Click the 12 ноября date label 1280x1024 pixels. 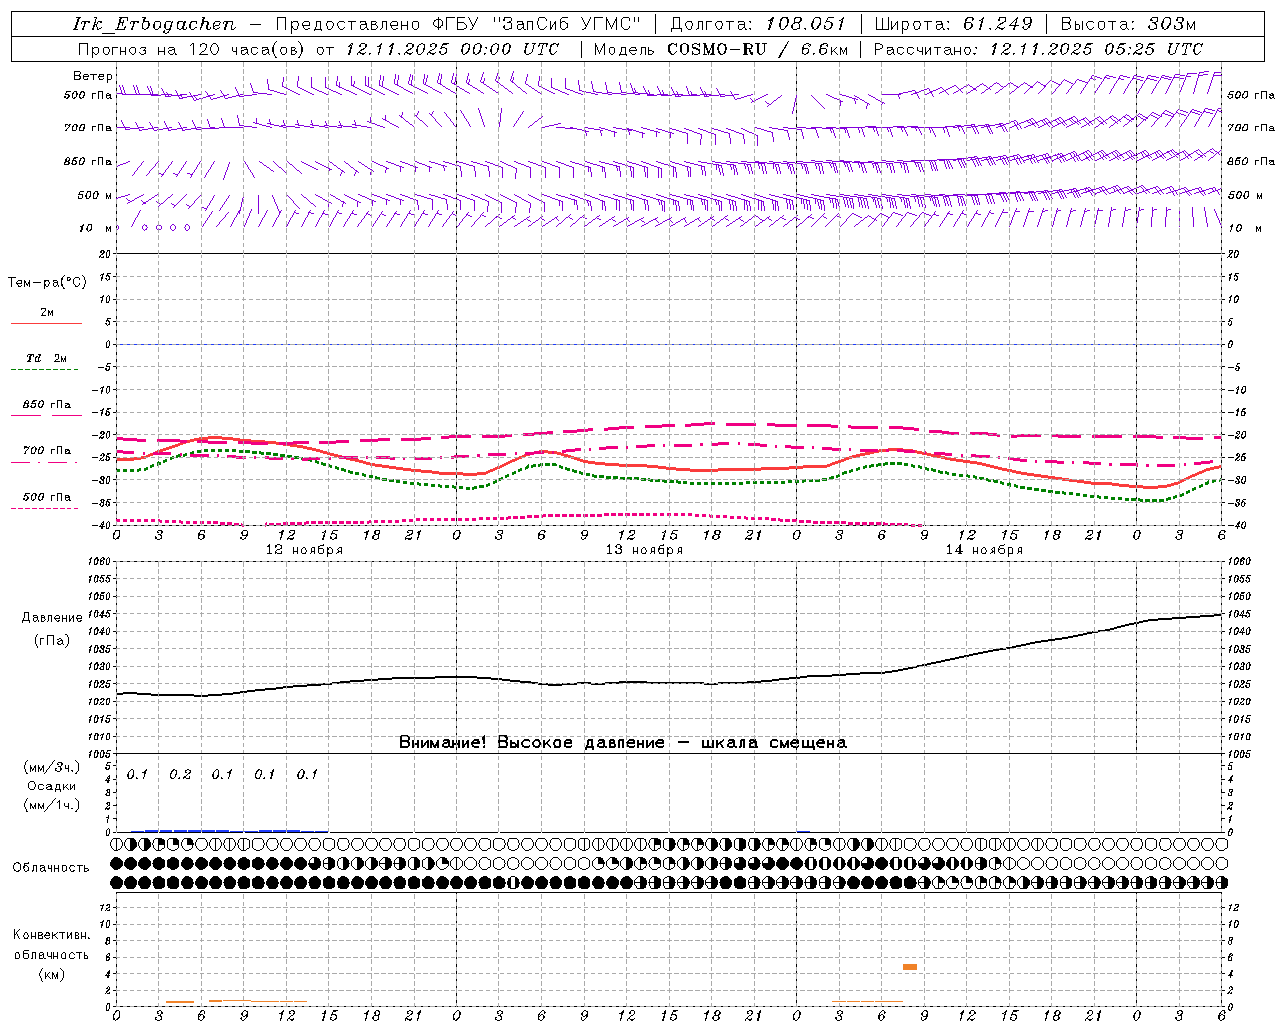[304, 550]
